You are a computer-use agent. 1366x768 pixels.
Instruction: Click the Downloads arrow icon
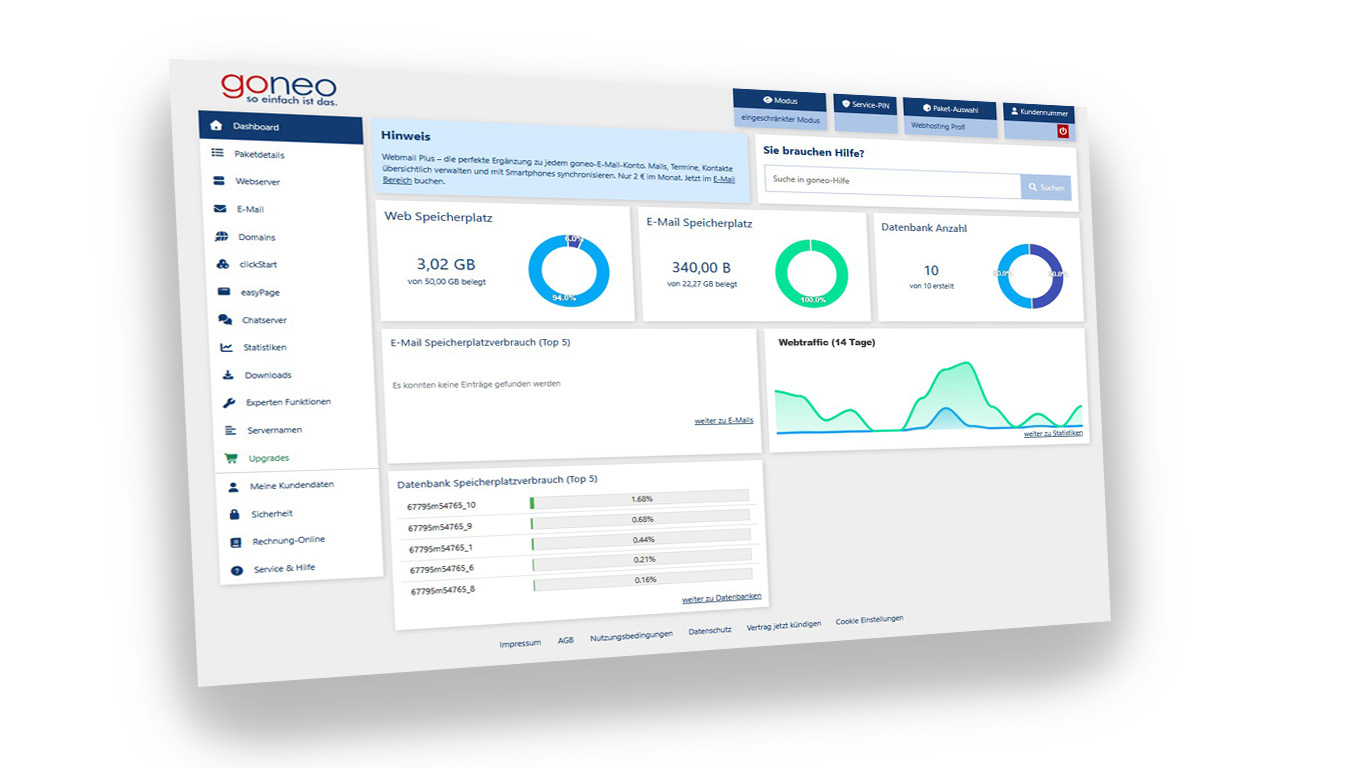tap(228, 375)
